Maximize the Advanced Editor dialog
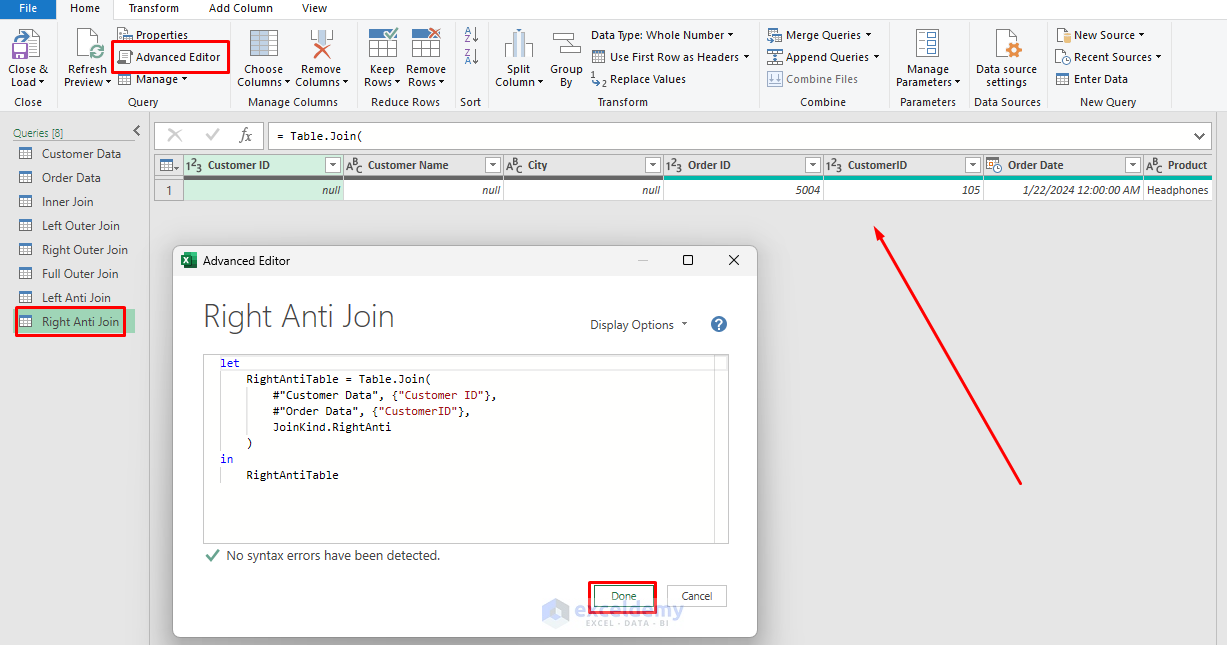The image size is (1227, 645). tap(688, 260)
